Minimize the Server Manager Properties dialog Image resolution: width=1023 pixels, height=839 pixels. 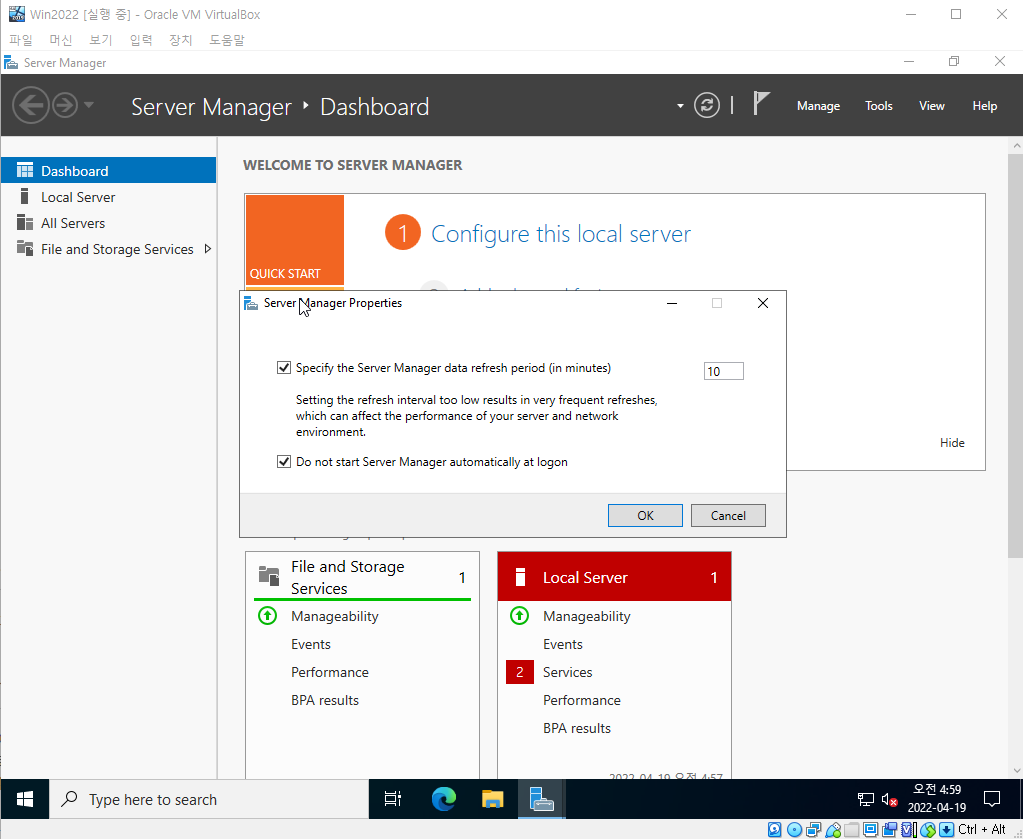pyautogui.click(x=672, y=303)
